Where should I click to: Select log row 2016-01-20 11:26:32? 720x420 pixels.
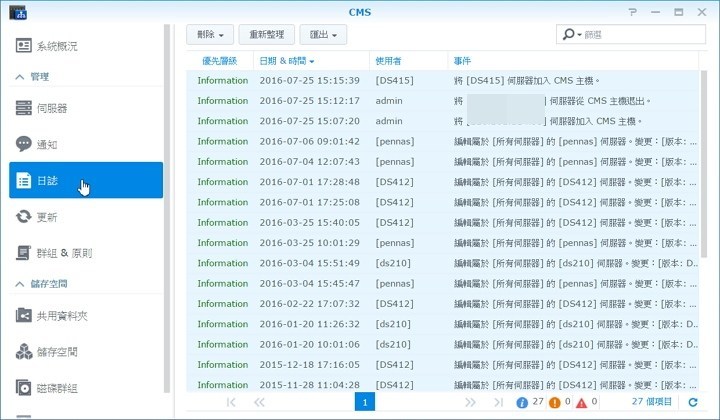[443, 324]
